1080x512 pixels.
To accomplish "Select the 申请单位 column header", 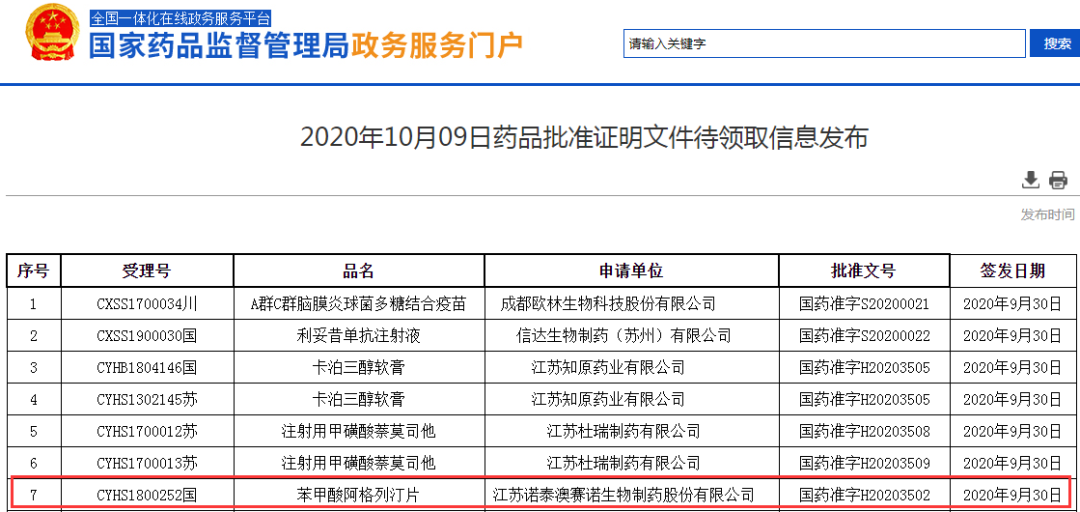I will (x=631, y=271).
